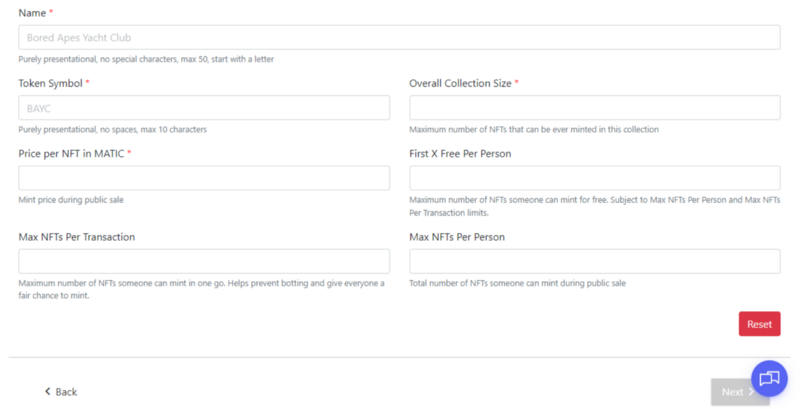Click the "Price per NFT in MATIC" label
Screen dimensions: 800x409
(x=71, y=153)
